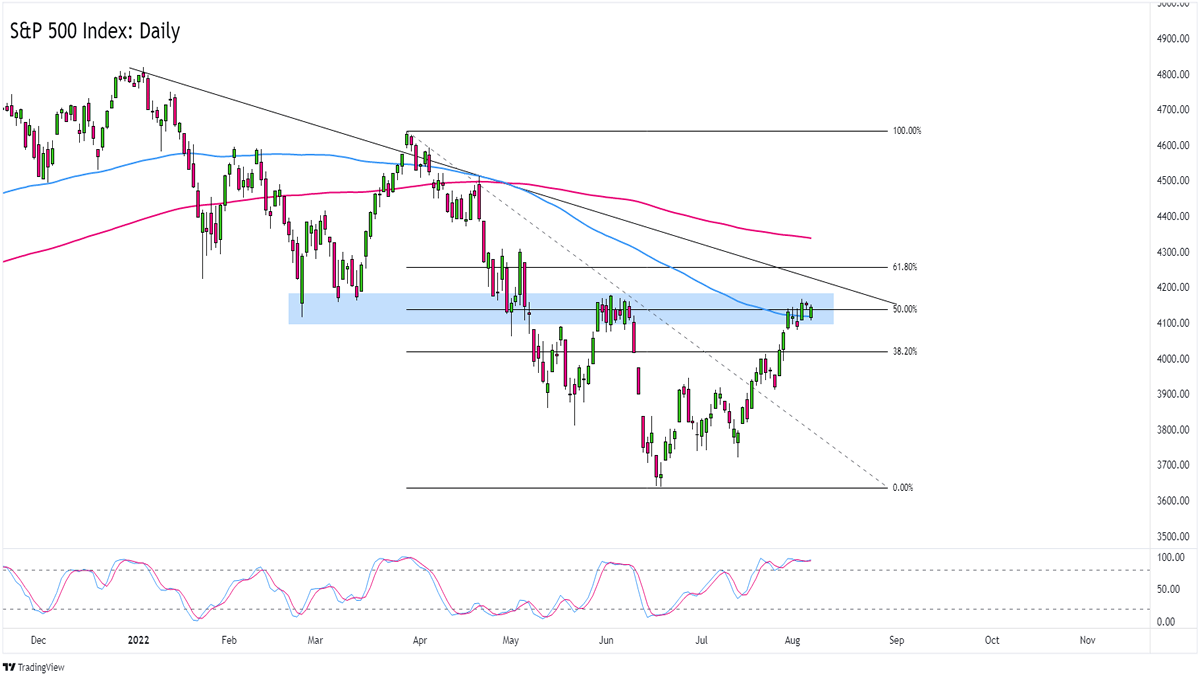Select the Mar label on time axis
Viewport: 1200px width, 675px height.
314,639
